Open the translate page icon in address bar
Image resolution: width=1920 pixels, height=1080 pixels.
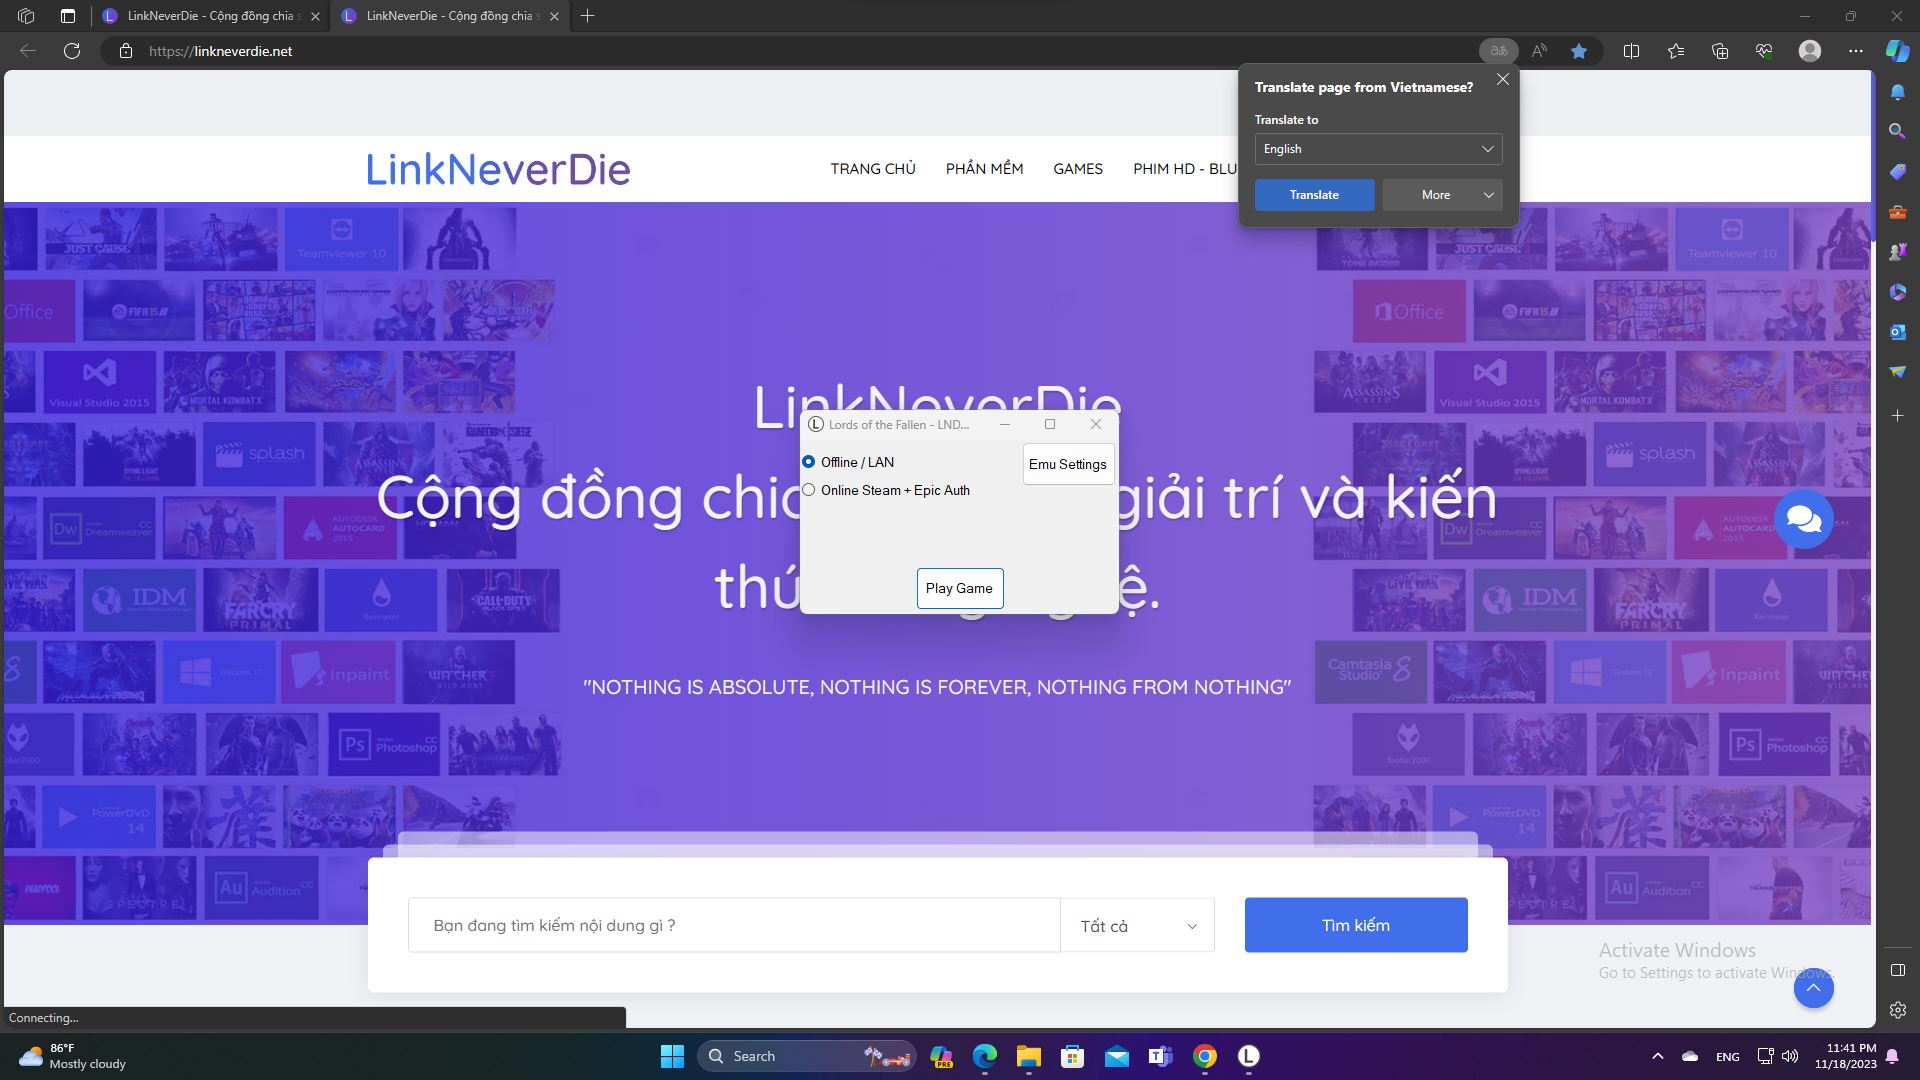pyautogui.click(x=1498, y=51)
